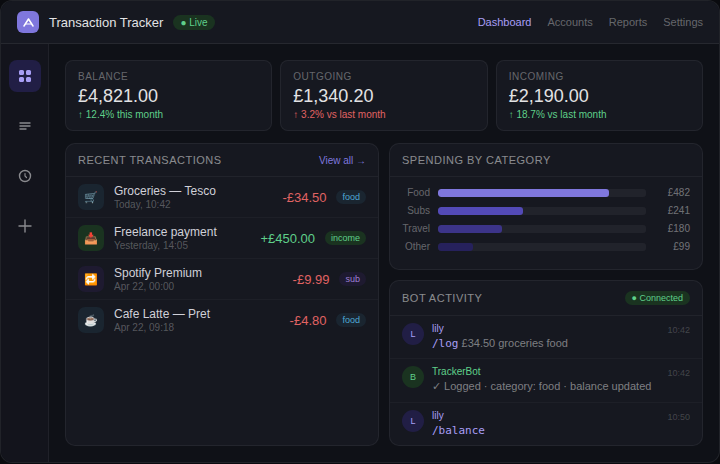Viewport: 720px width, 464px height.
Task: Click the shopping cart icon for Tesco
Action: tap(91, 197)
